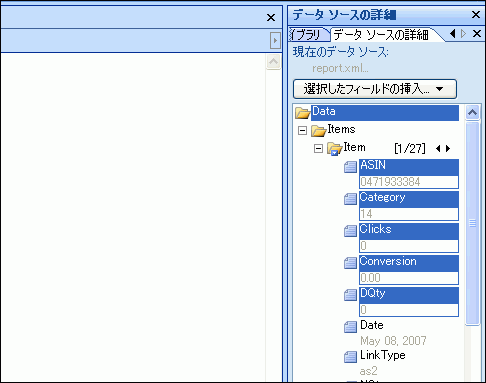The width and height of the screenshot is (486, 383).
Task: Click the Date field icon
Action: 350,327
